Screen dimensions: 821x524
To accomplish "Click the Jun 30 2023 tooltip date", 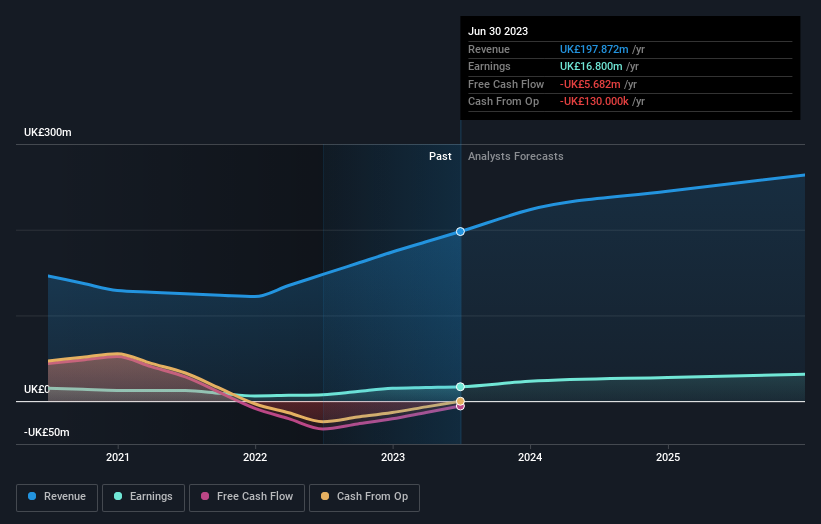I will click(x=498, y=31).
